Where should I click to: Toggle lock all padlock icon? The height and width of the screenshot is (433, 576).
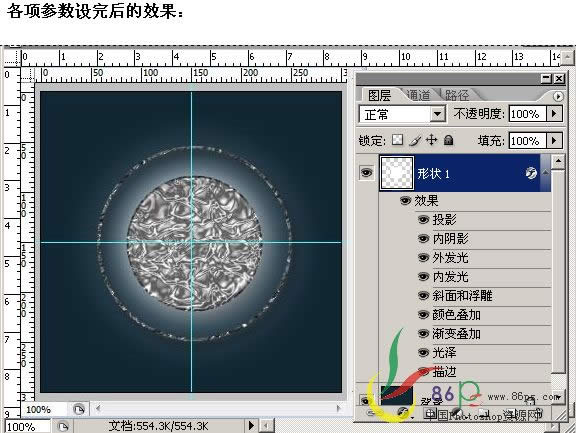[448, 140]
